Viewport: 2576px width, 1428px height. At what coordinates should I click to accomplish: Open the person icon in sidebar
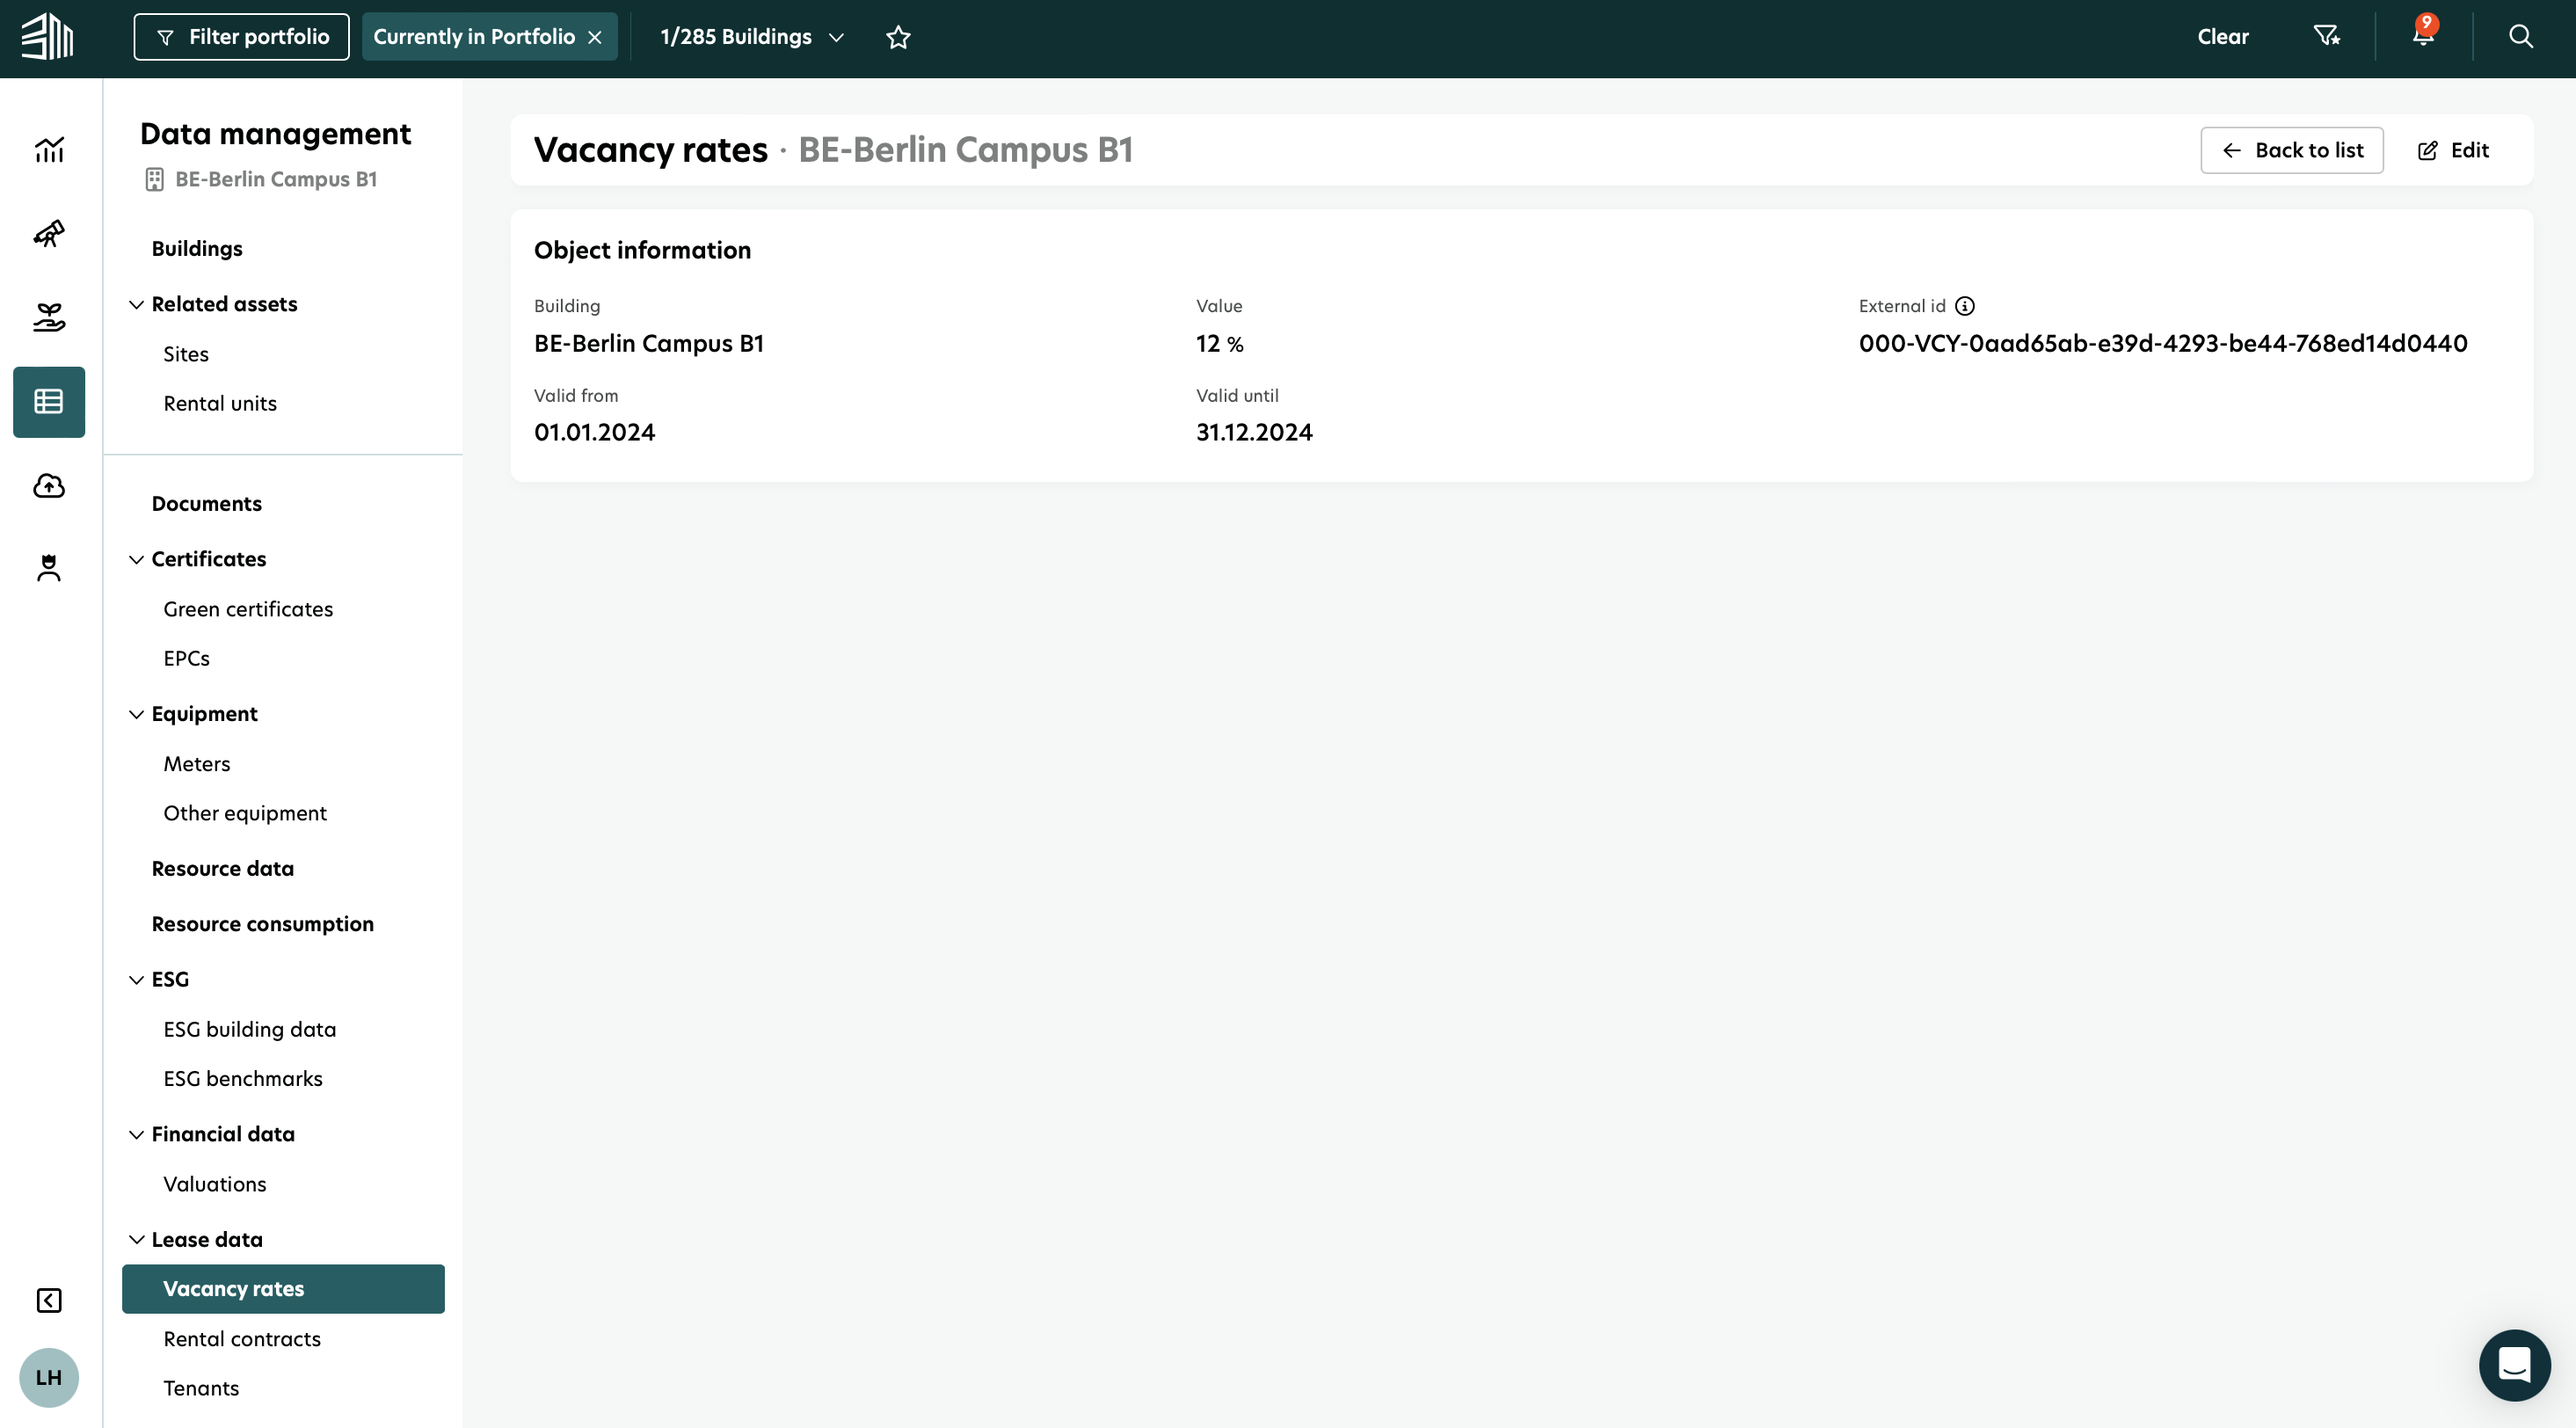click(x=49, y=568)
